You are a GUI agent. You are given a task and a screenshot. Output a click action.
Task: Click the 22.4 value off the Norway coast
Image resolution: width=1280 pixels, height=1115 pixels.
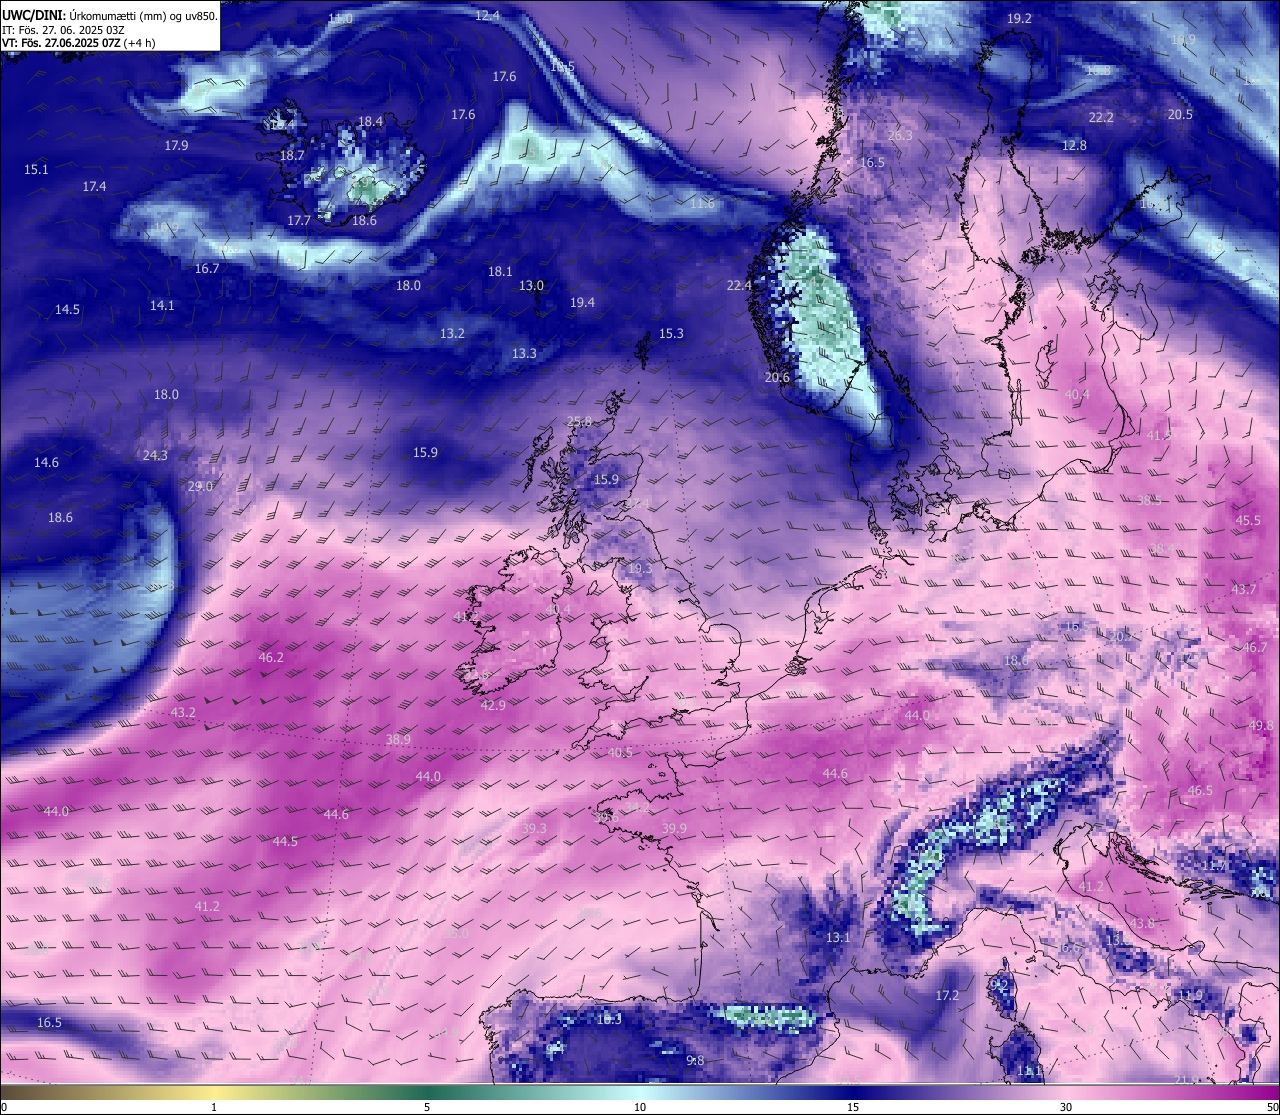click(739, 285)
